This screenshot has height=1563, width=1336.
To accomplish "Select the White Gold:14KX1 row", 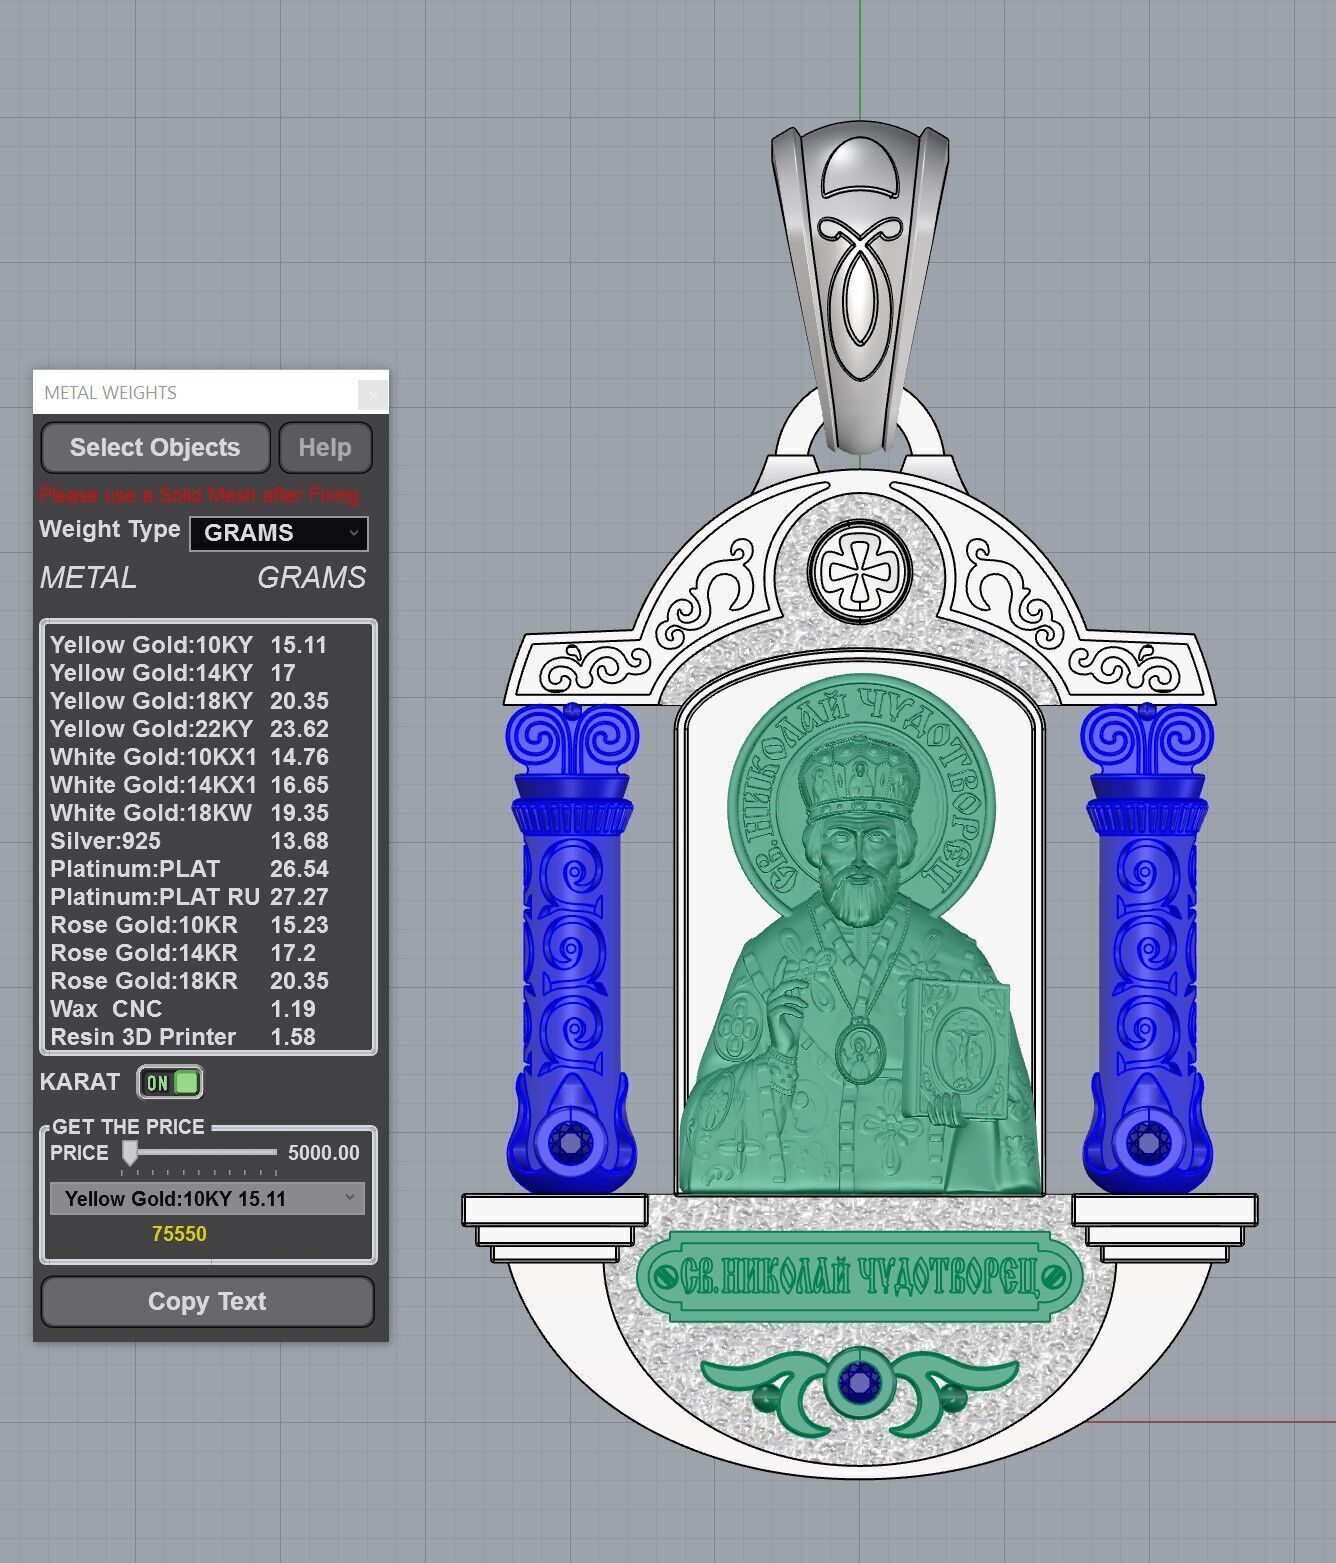I will tap(208, 785).
